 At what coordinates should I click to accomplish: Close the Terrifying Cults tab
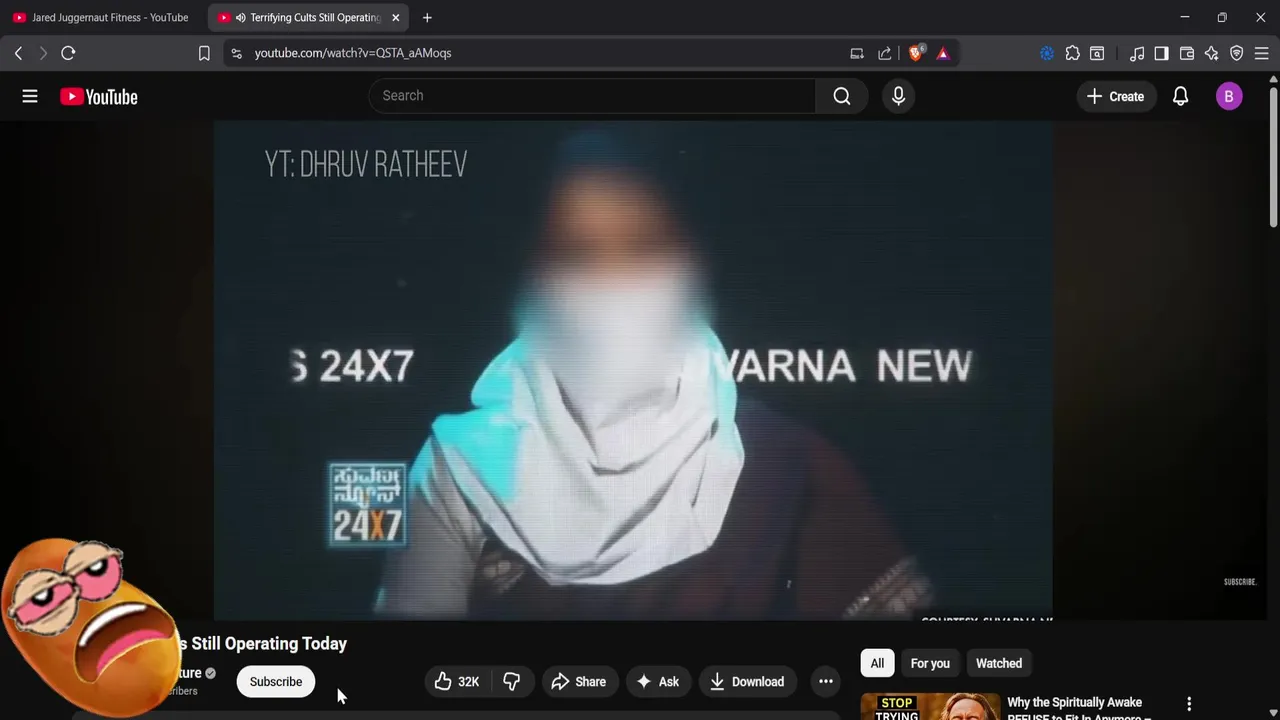pyautogui.click(x=395, y=17)
